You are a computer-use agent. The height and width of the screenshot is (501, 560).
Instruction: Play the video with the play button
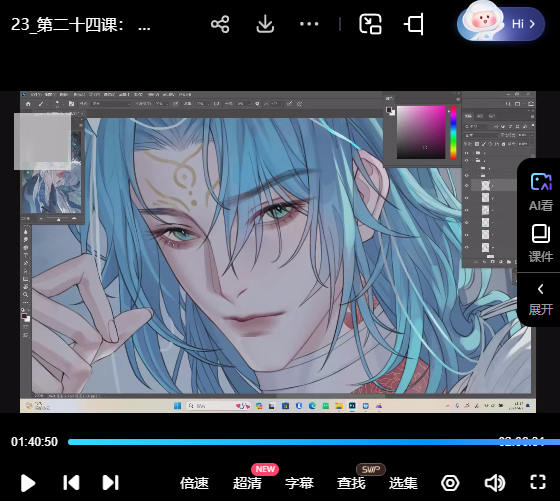(28, 483)
